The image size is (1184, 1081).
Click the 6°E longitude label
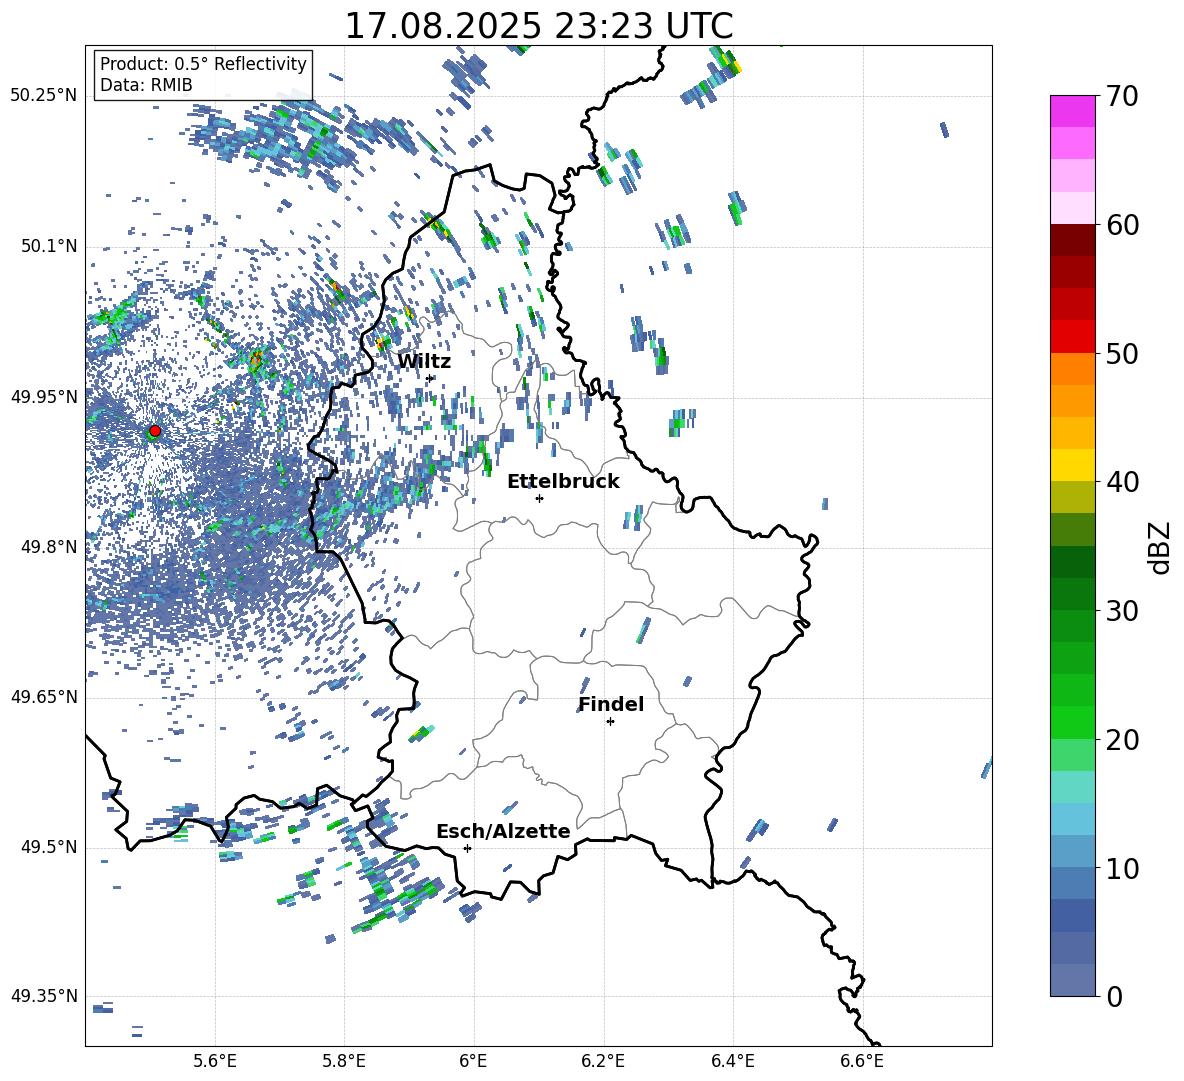pos(473,1062)
